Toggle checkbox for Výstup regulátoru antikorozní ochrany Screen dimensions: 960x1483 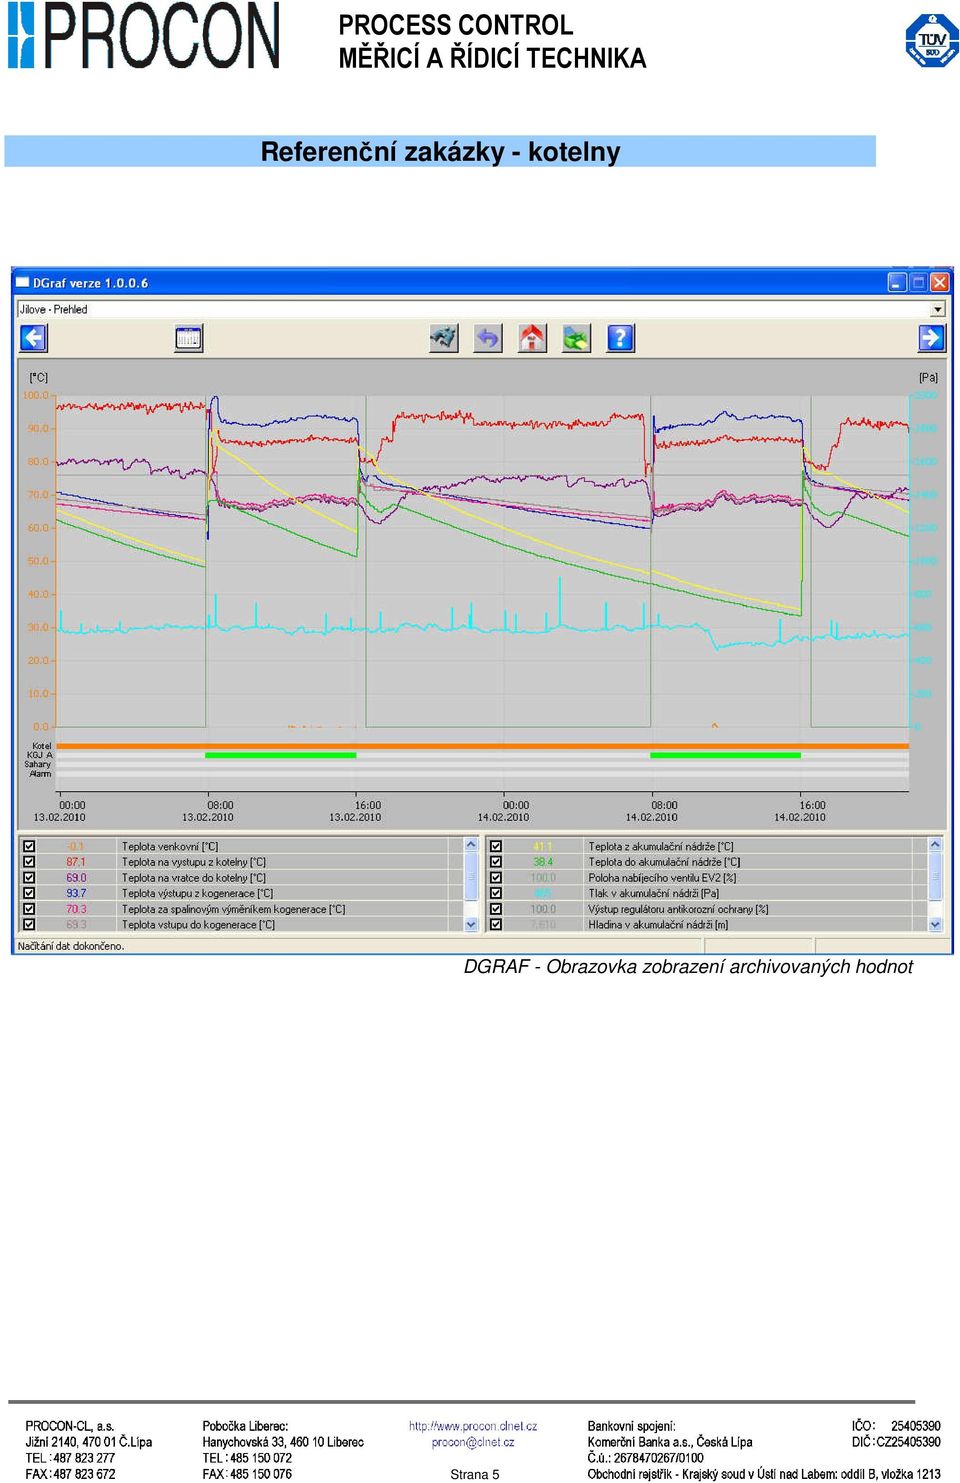coord(495,909)
